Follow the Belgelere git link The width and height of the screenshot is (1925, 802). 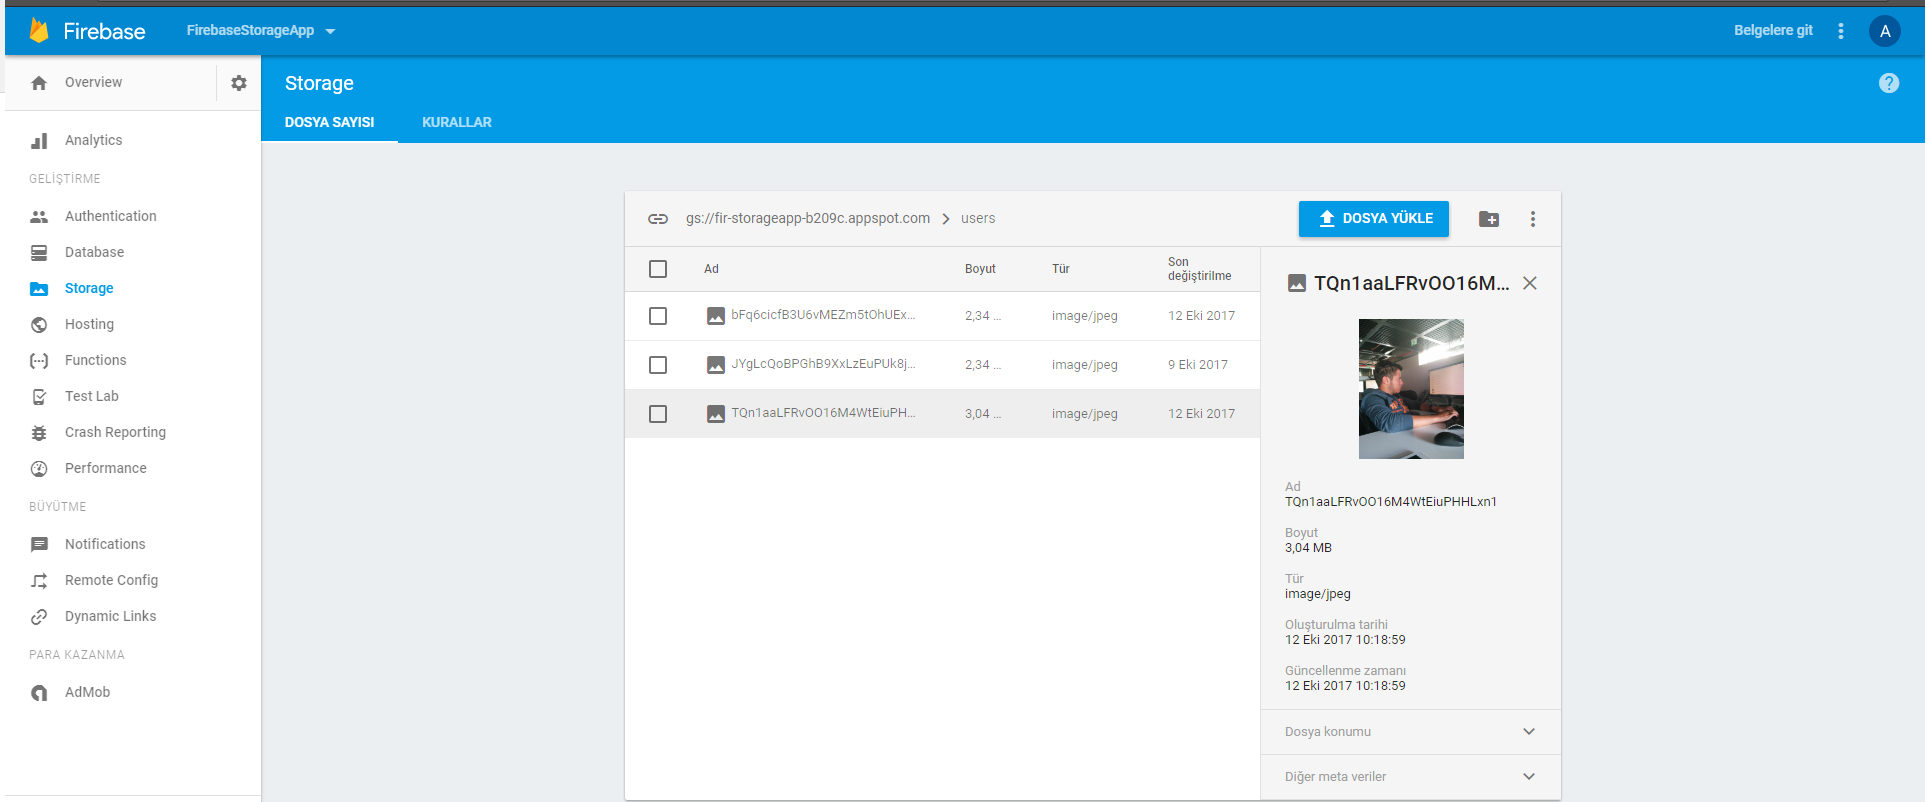[x=1772, y=31]
